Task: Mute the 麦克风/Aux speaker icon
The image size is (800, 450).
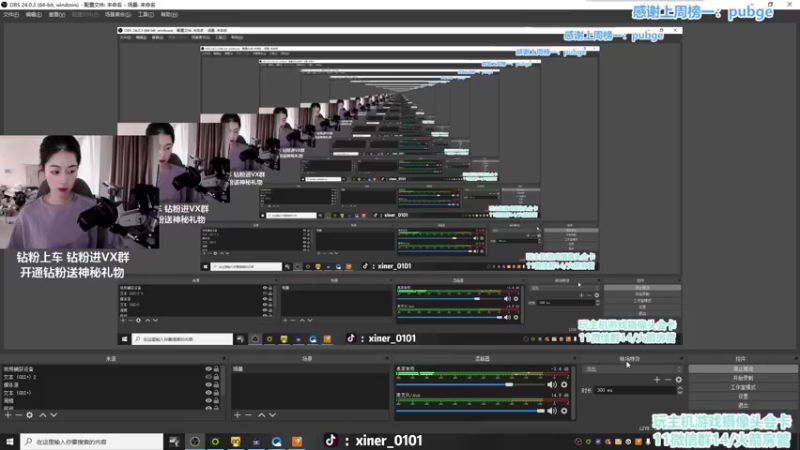Action: pyautogui.click(x=552, y=411)
